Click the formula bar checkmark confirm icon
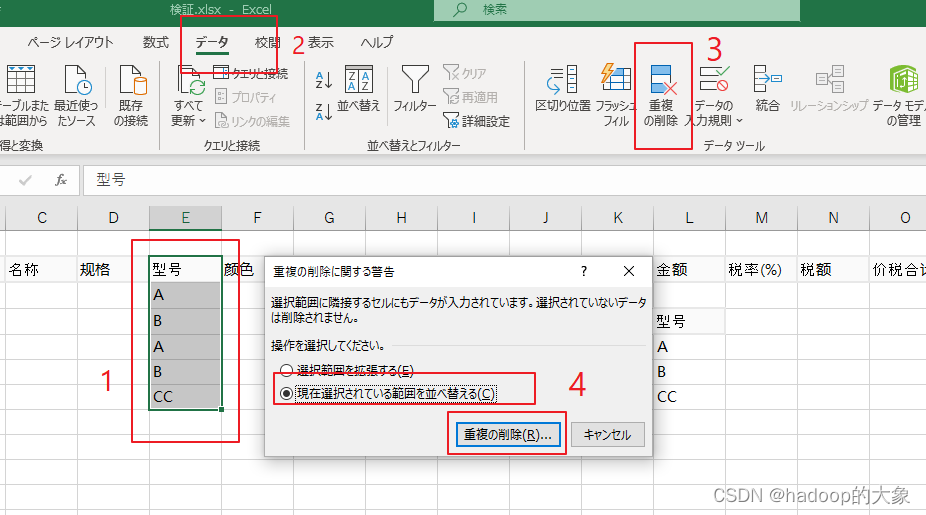Viewport: 926px width, 515px height. pos(25,180)
